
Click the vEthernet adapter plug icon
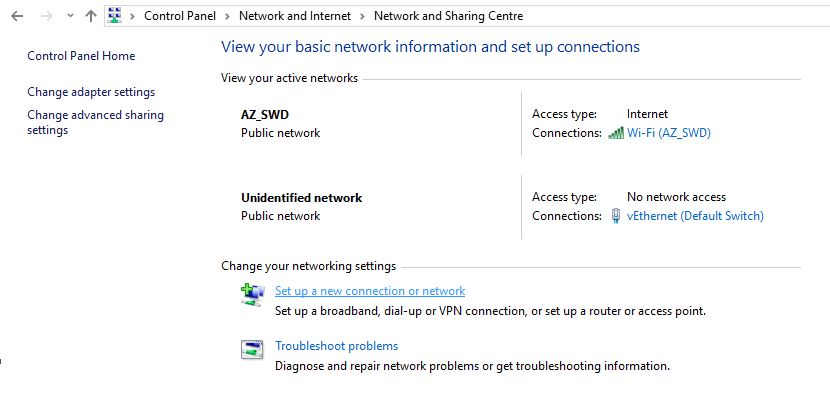[616, 215]
